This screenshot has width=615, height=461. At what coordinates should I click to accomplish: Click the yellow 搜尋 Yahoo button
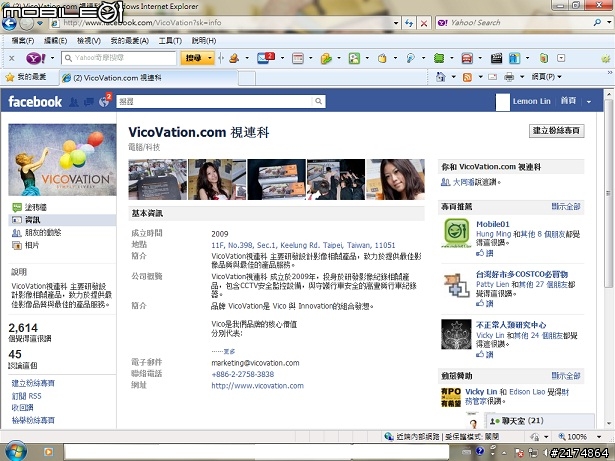[x=193, y=58]
